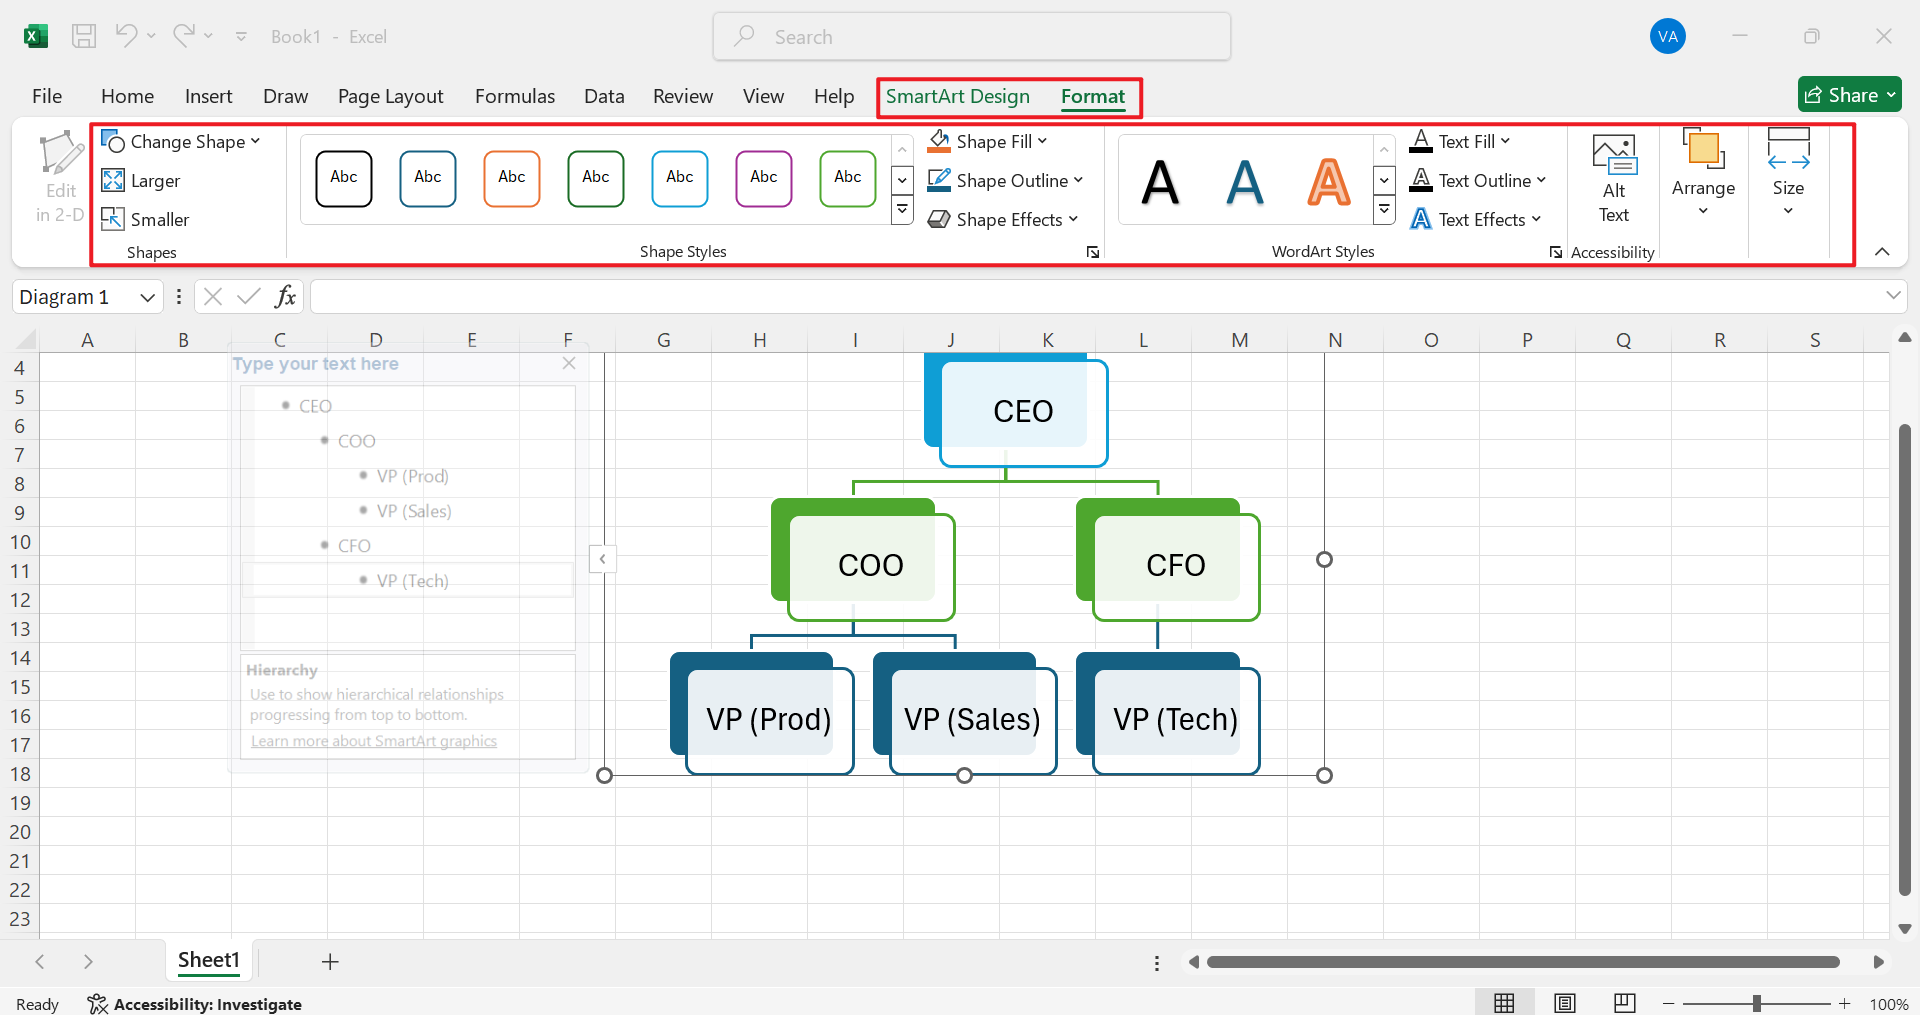
Task: Switch to Page Layout view in status bar
Action: (1566, 1002)
